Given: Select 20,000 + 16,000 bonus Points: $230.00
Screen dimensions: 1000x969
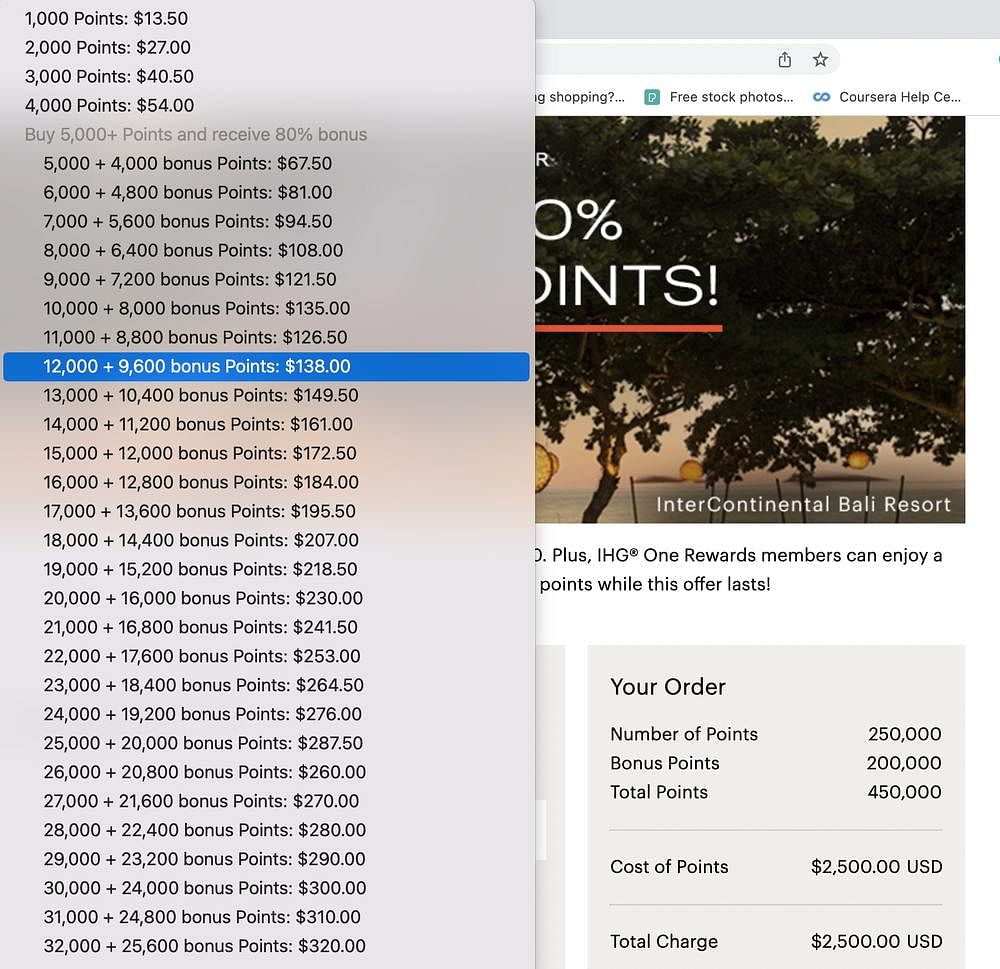Looking at the screenshot, I should click(267, 598).
